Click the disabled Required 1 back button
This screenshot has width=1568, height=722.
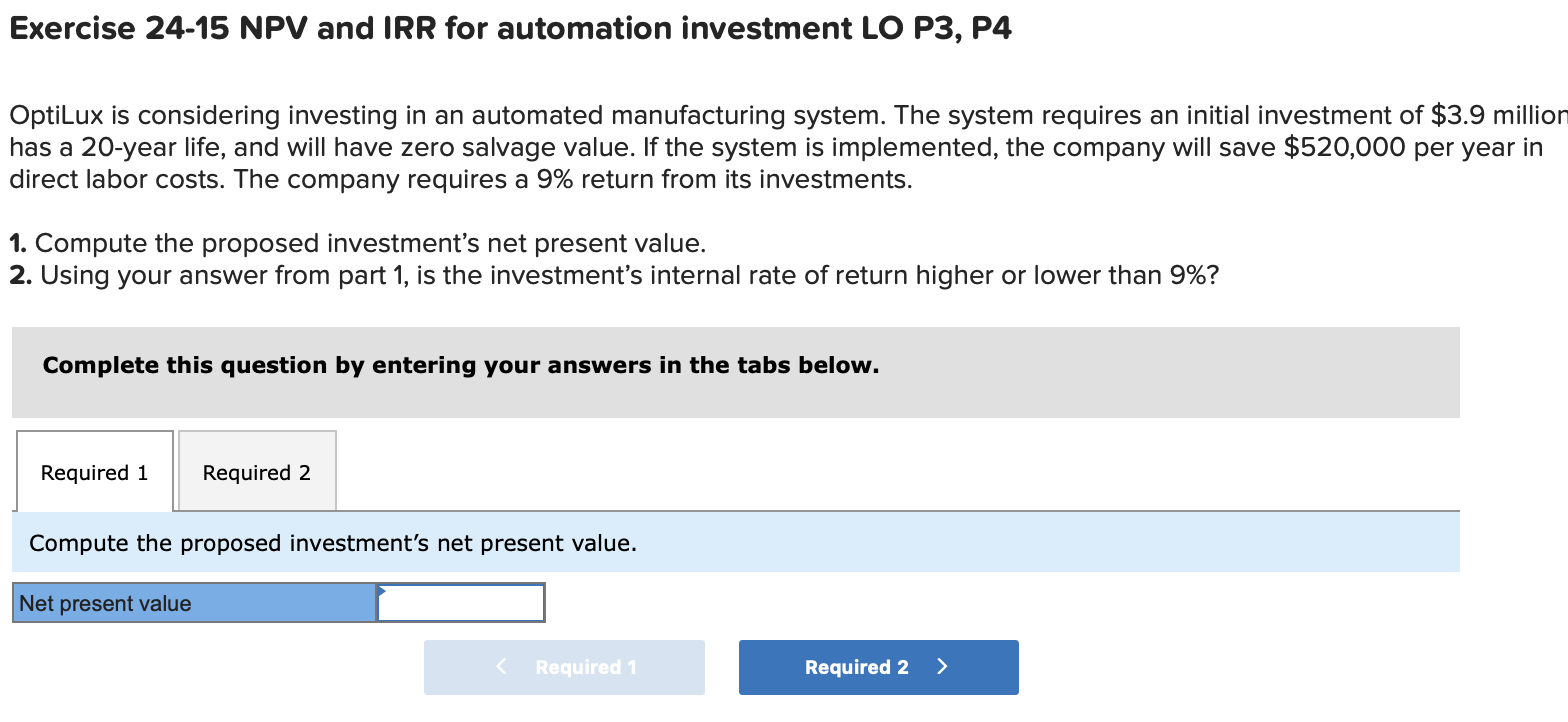564,667
